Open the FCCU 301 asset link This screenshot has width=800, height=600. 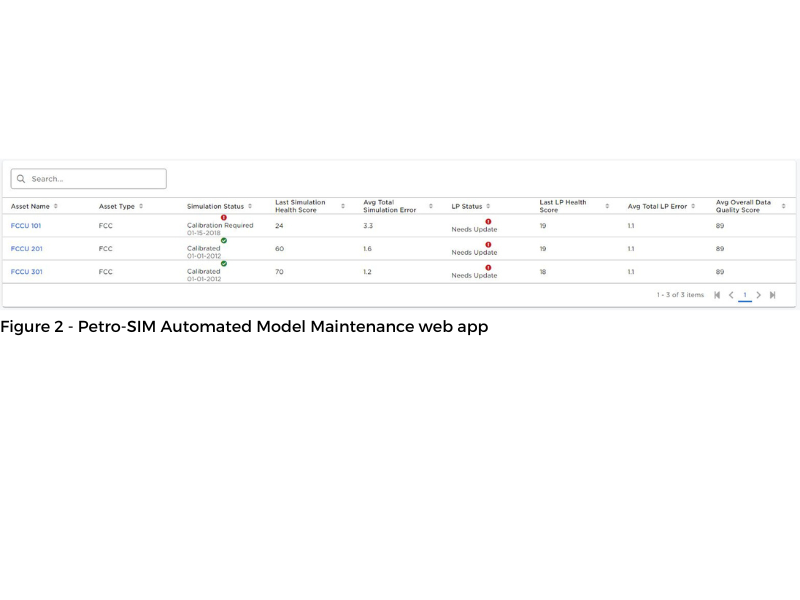click(26, 272)
